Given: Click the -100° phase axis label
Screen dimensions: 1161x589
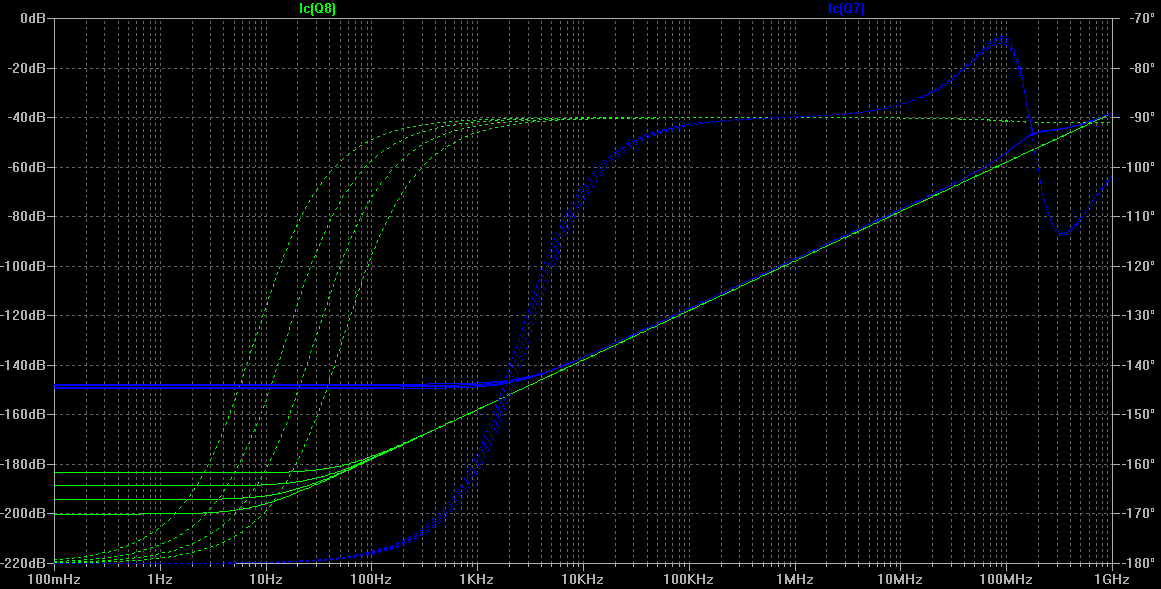Looking at the screenshot, I should click(x=1139, y=167).
